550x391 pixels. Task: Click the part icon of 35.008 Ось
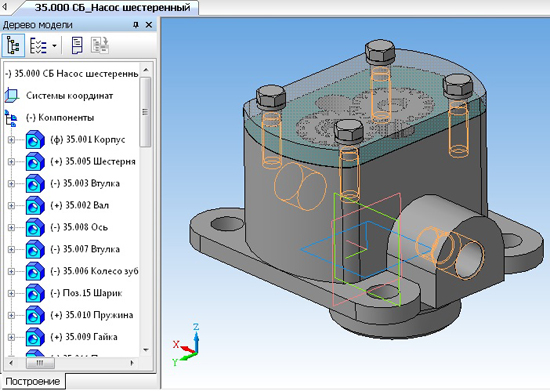[35, 227]
